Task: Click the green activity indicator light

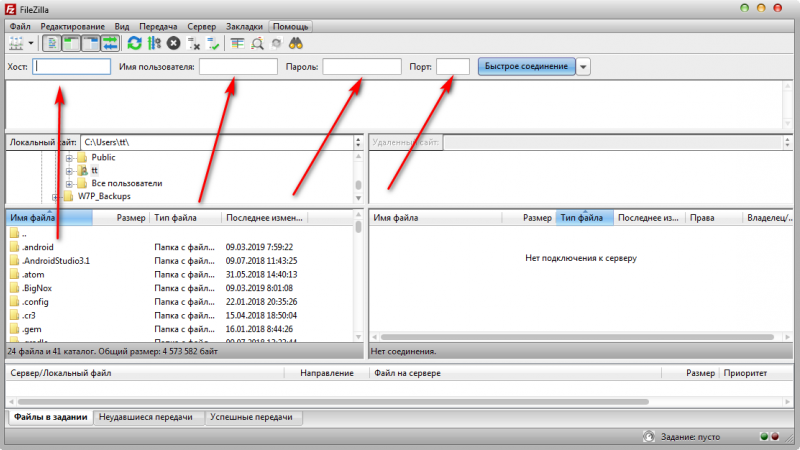Action: tap(764, 437)
